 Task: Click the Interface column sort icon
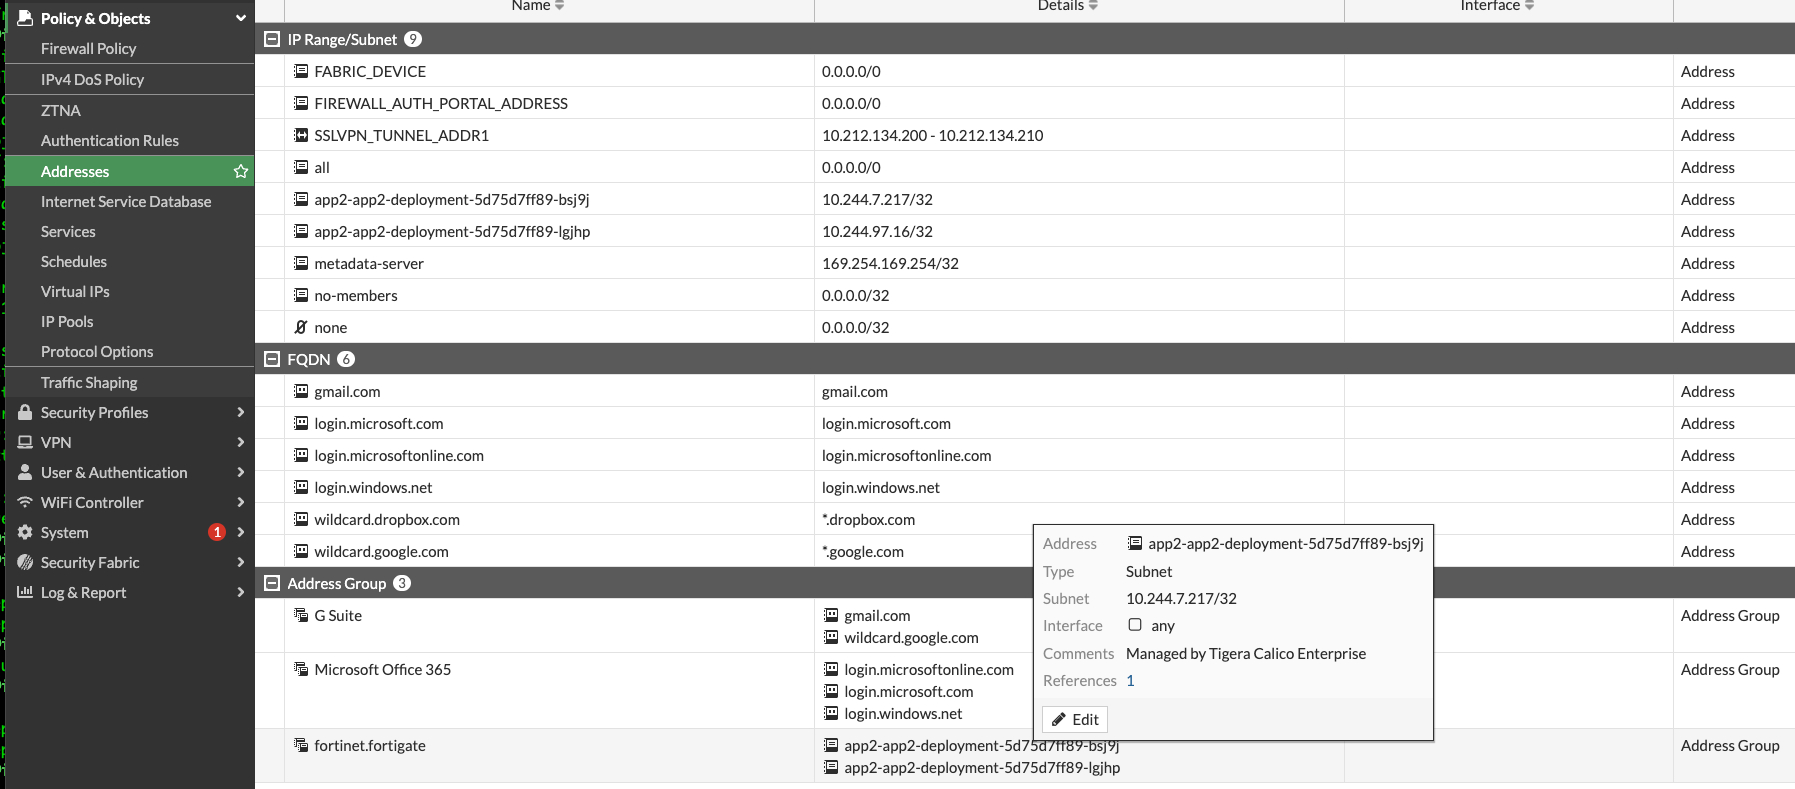tap(1529, 6)
